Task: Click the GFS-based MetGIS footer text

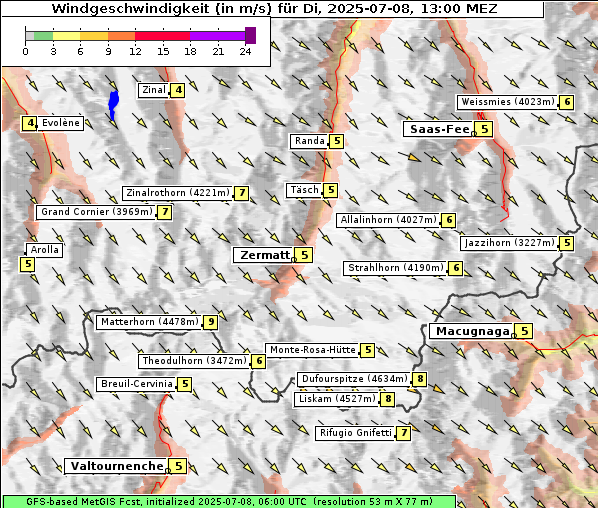Action: tap(229, 502)
